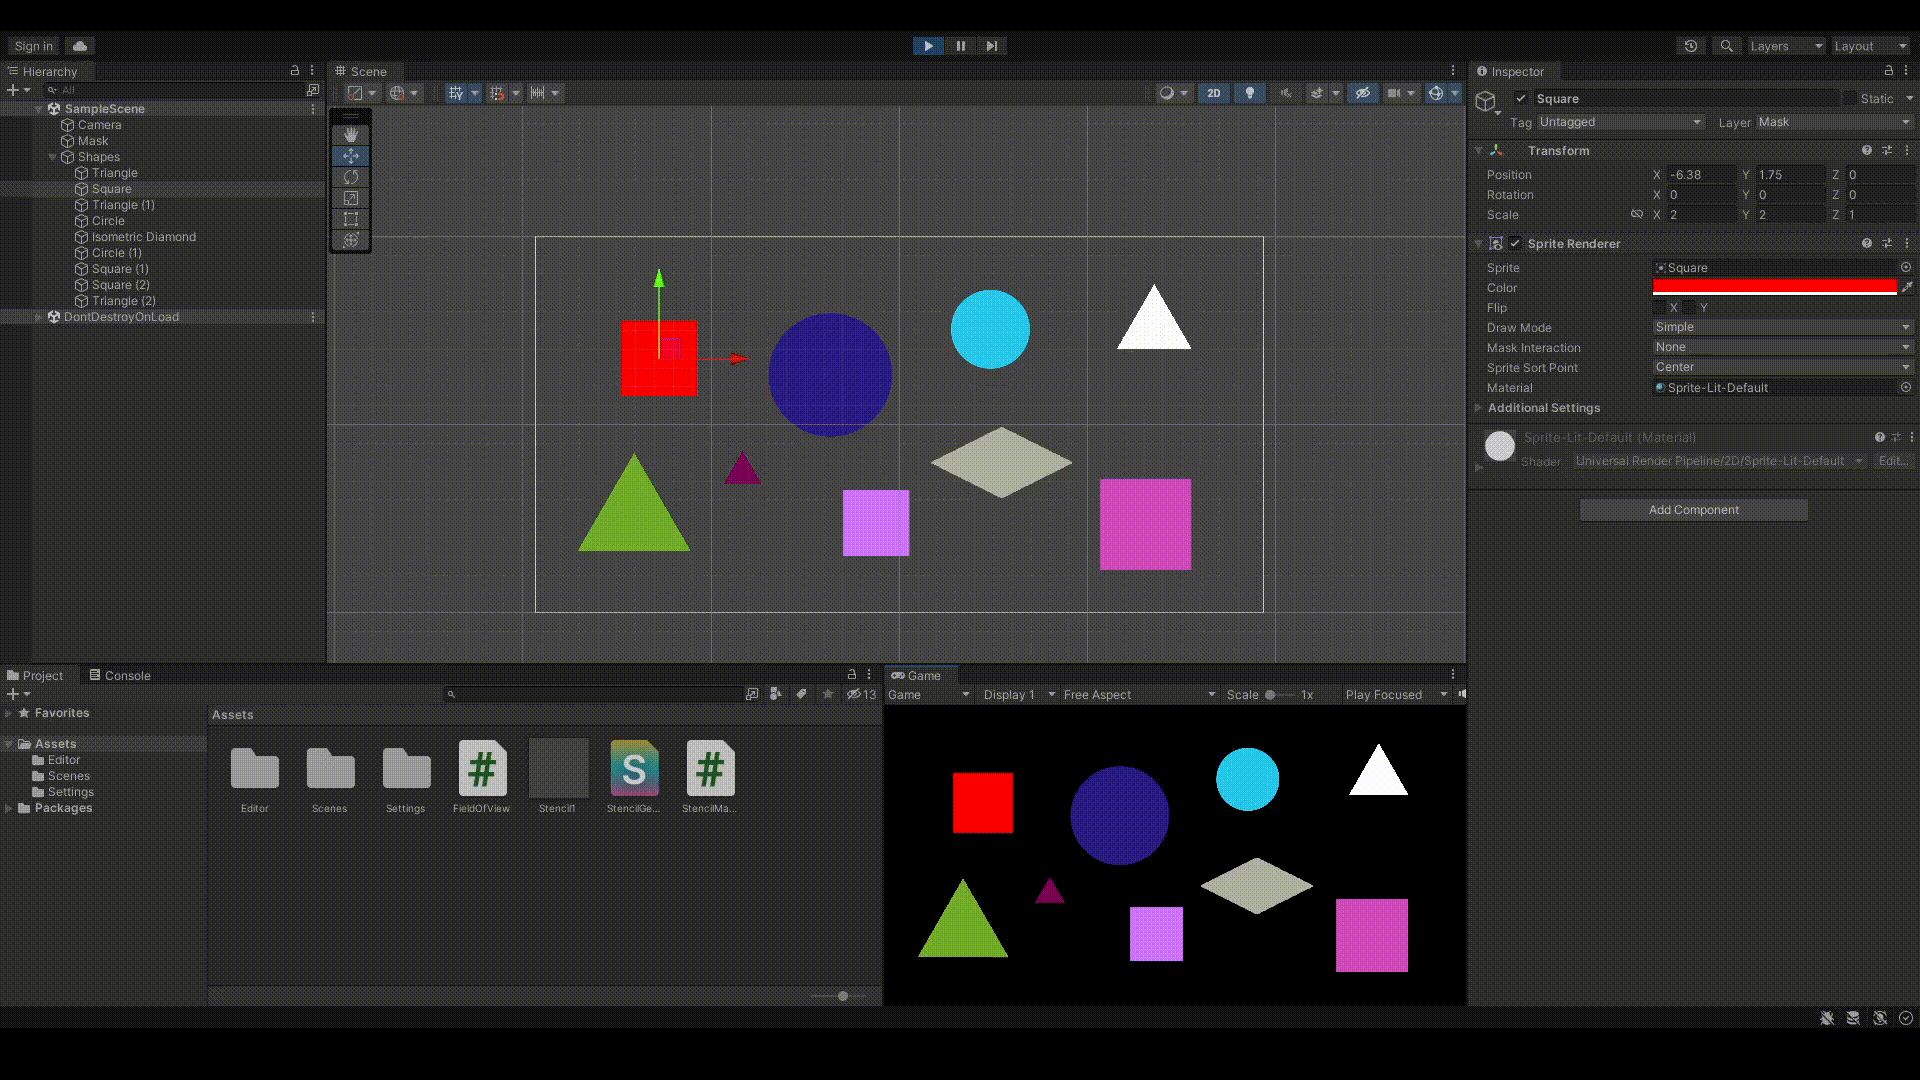The height and width of the screenshot is (1080, 1920).
Task: Click the Pause playback button
Action: (x=960, y=46)
